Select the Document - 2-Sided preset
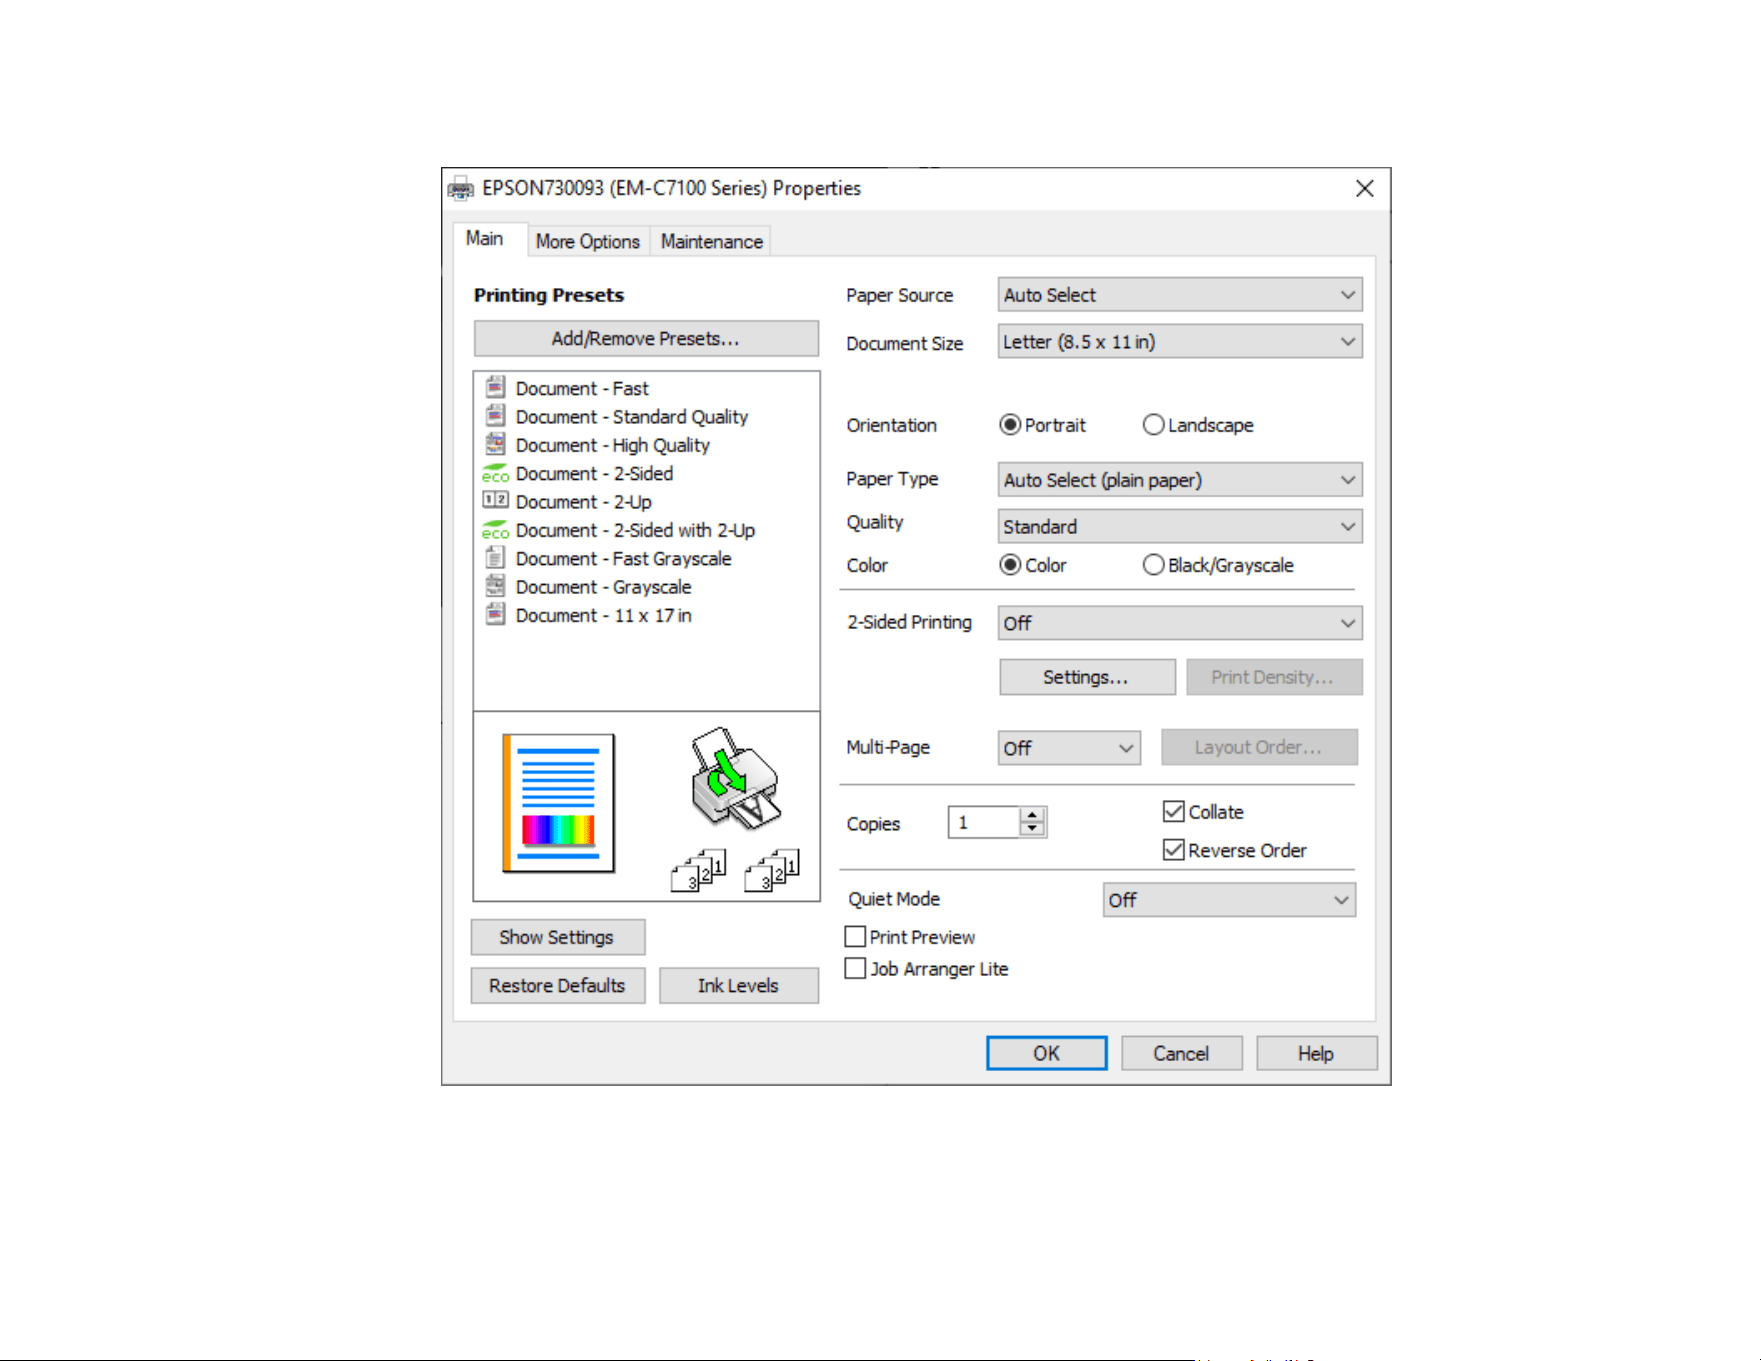This screenshot has width=1761, height=1361. (x=594, y=473)
